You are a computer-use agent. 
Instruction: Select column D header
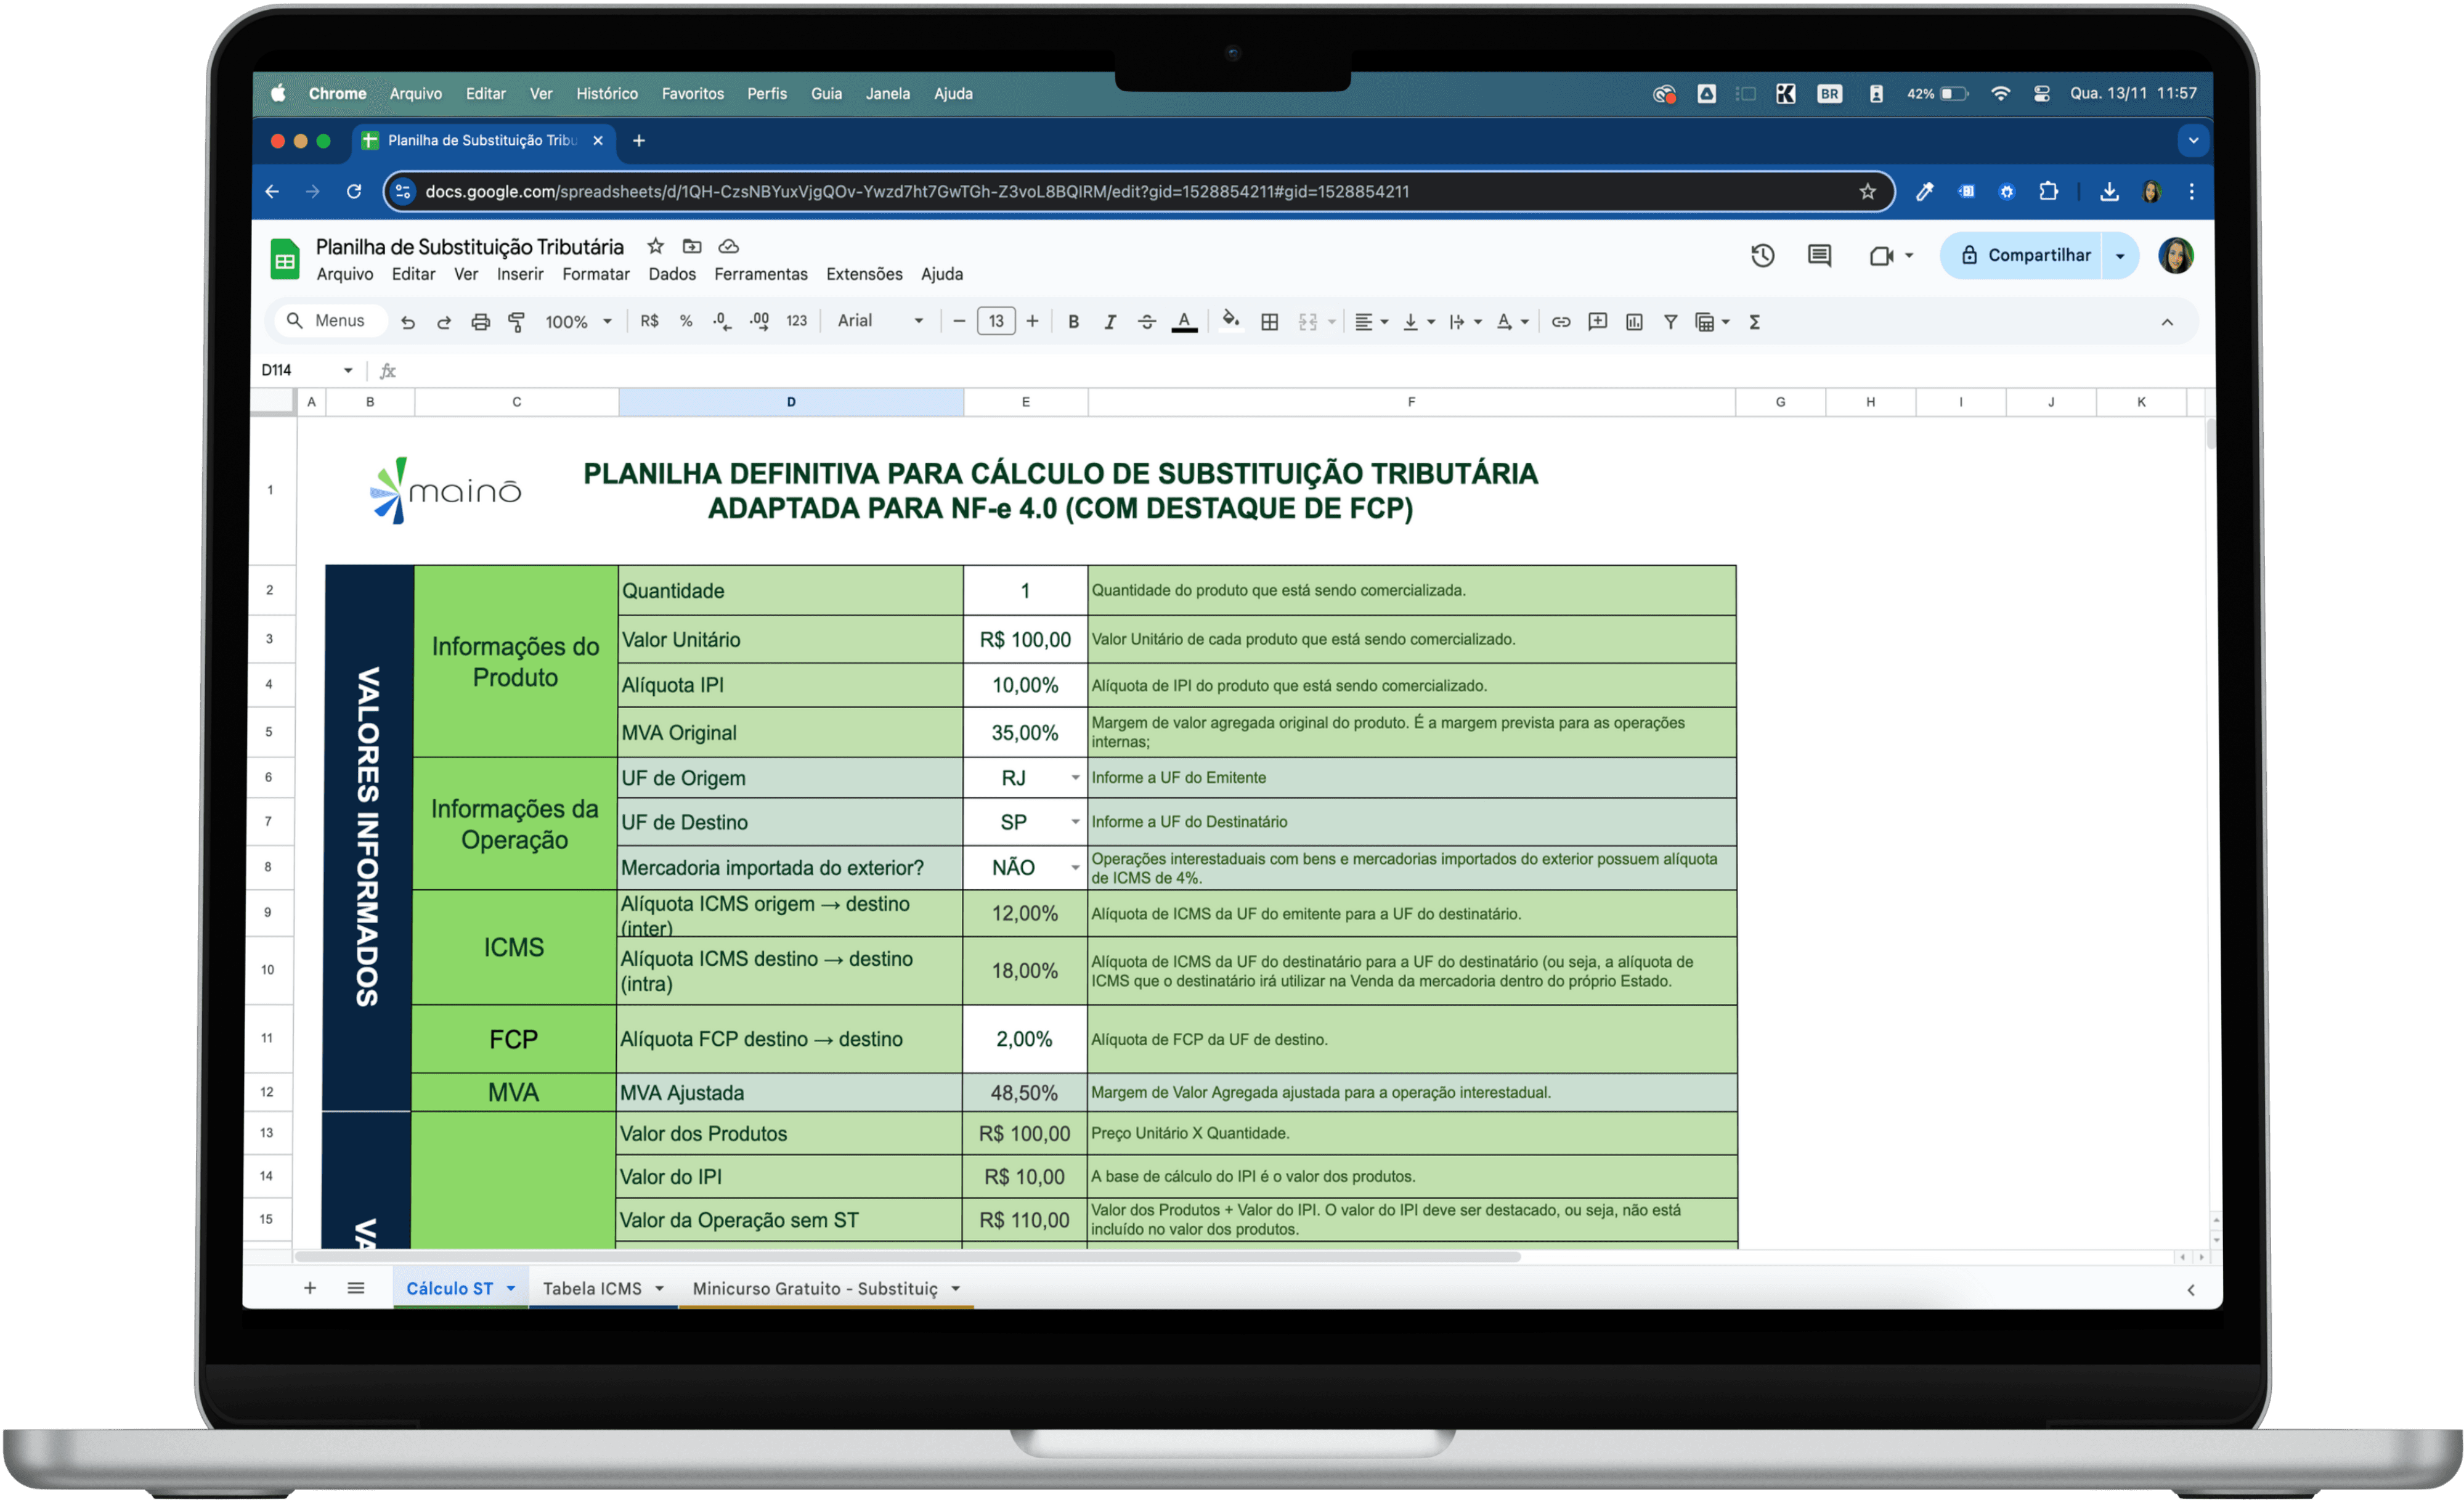[791, 402]
